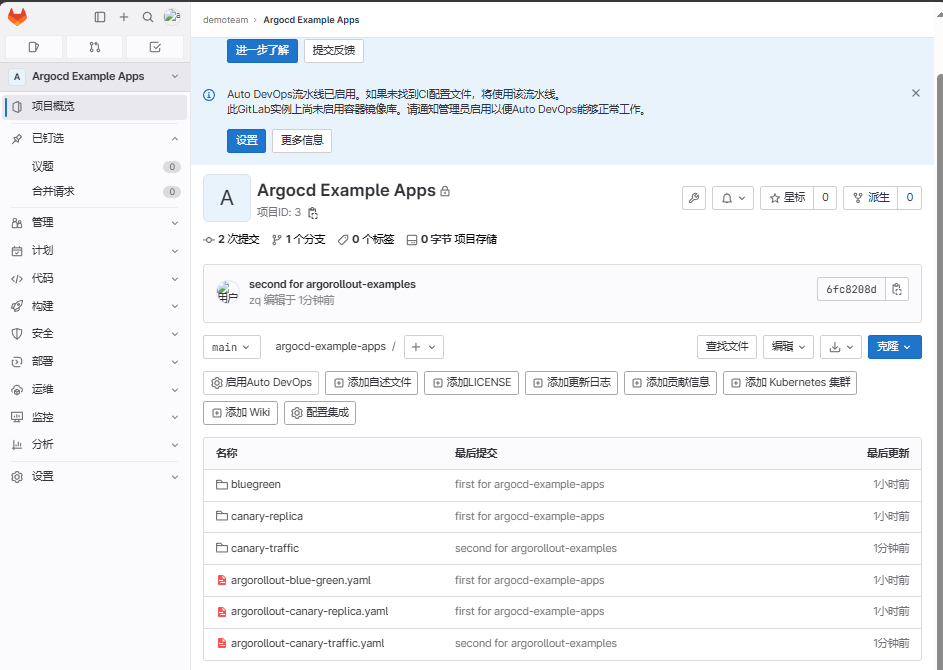Image resolution: width=943 pixels, height=670 pixels.
Task: Open the 2 次提交 commits link
Action: tap(232, 239)
